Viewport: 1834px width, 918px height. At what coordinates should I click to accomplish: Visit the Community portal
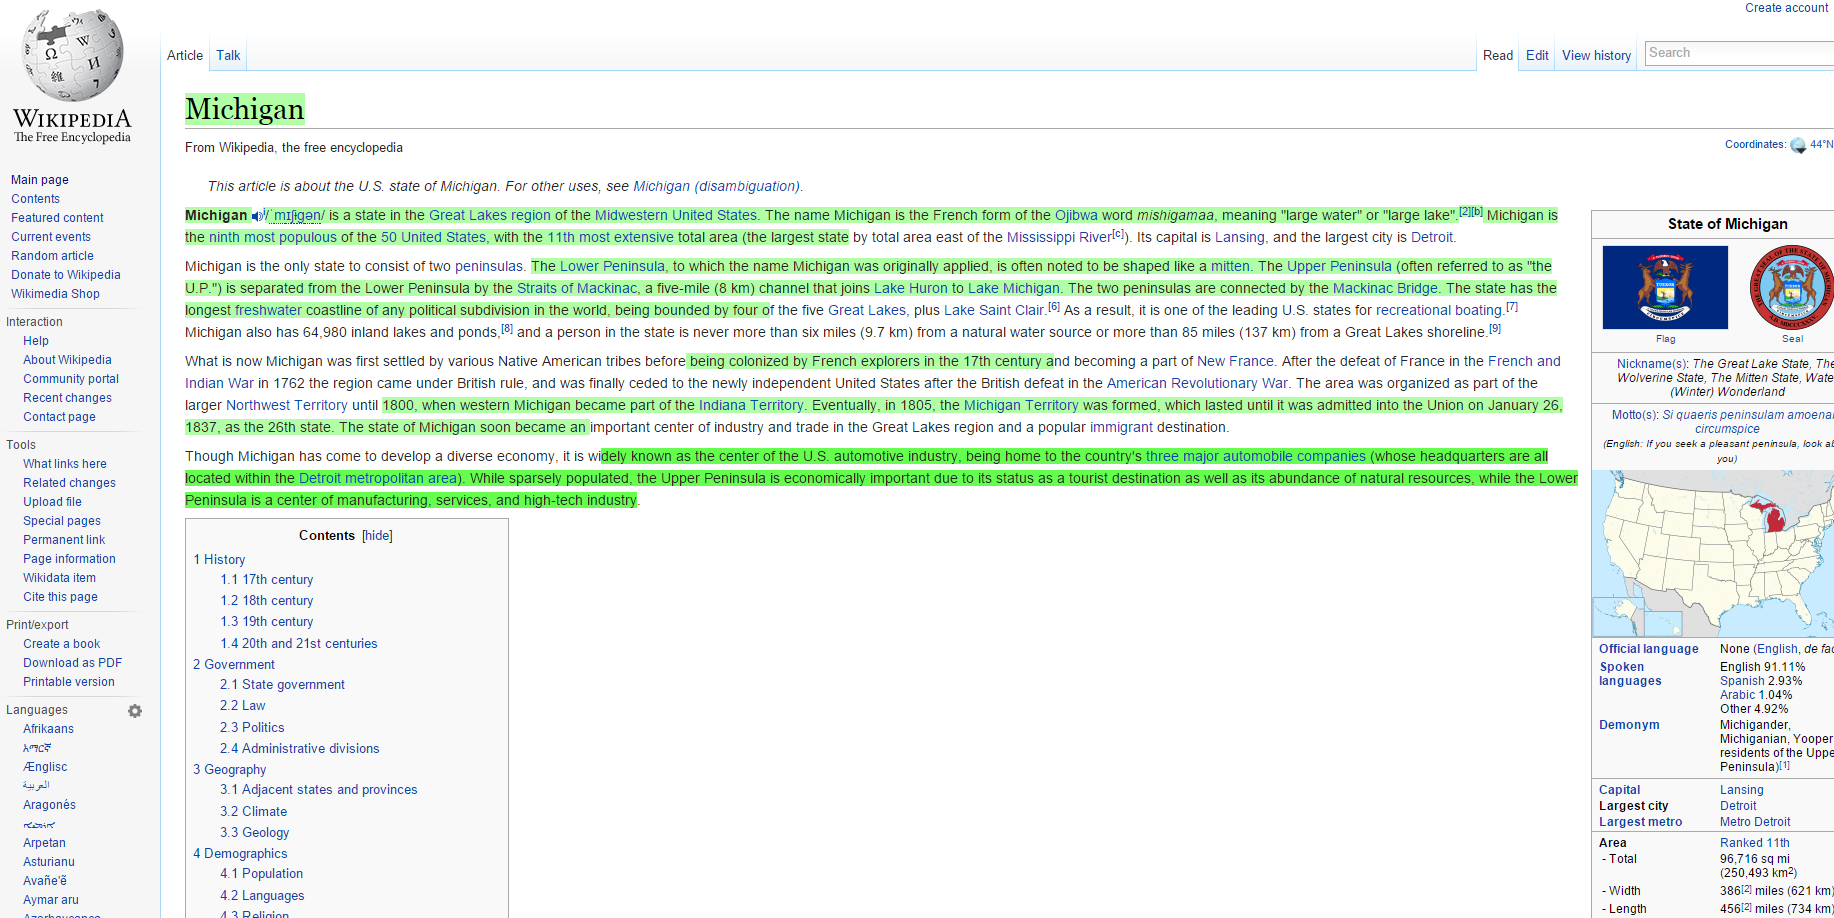coord(71,379)
